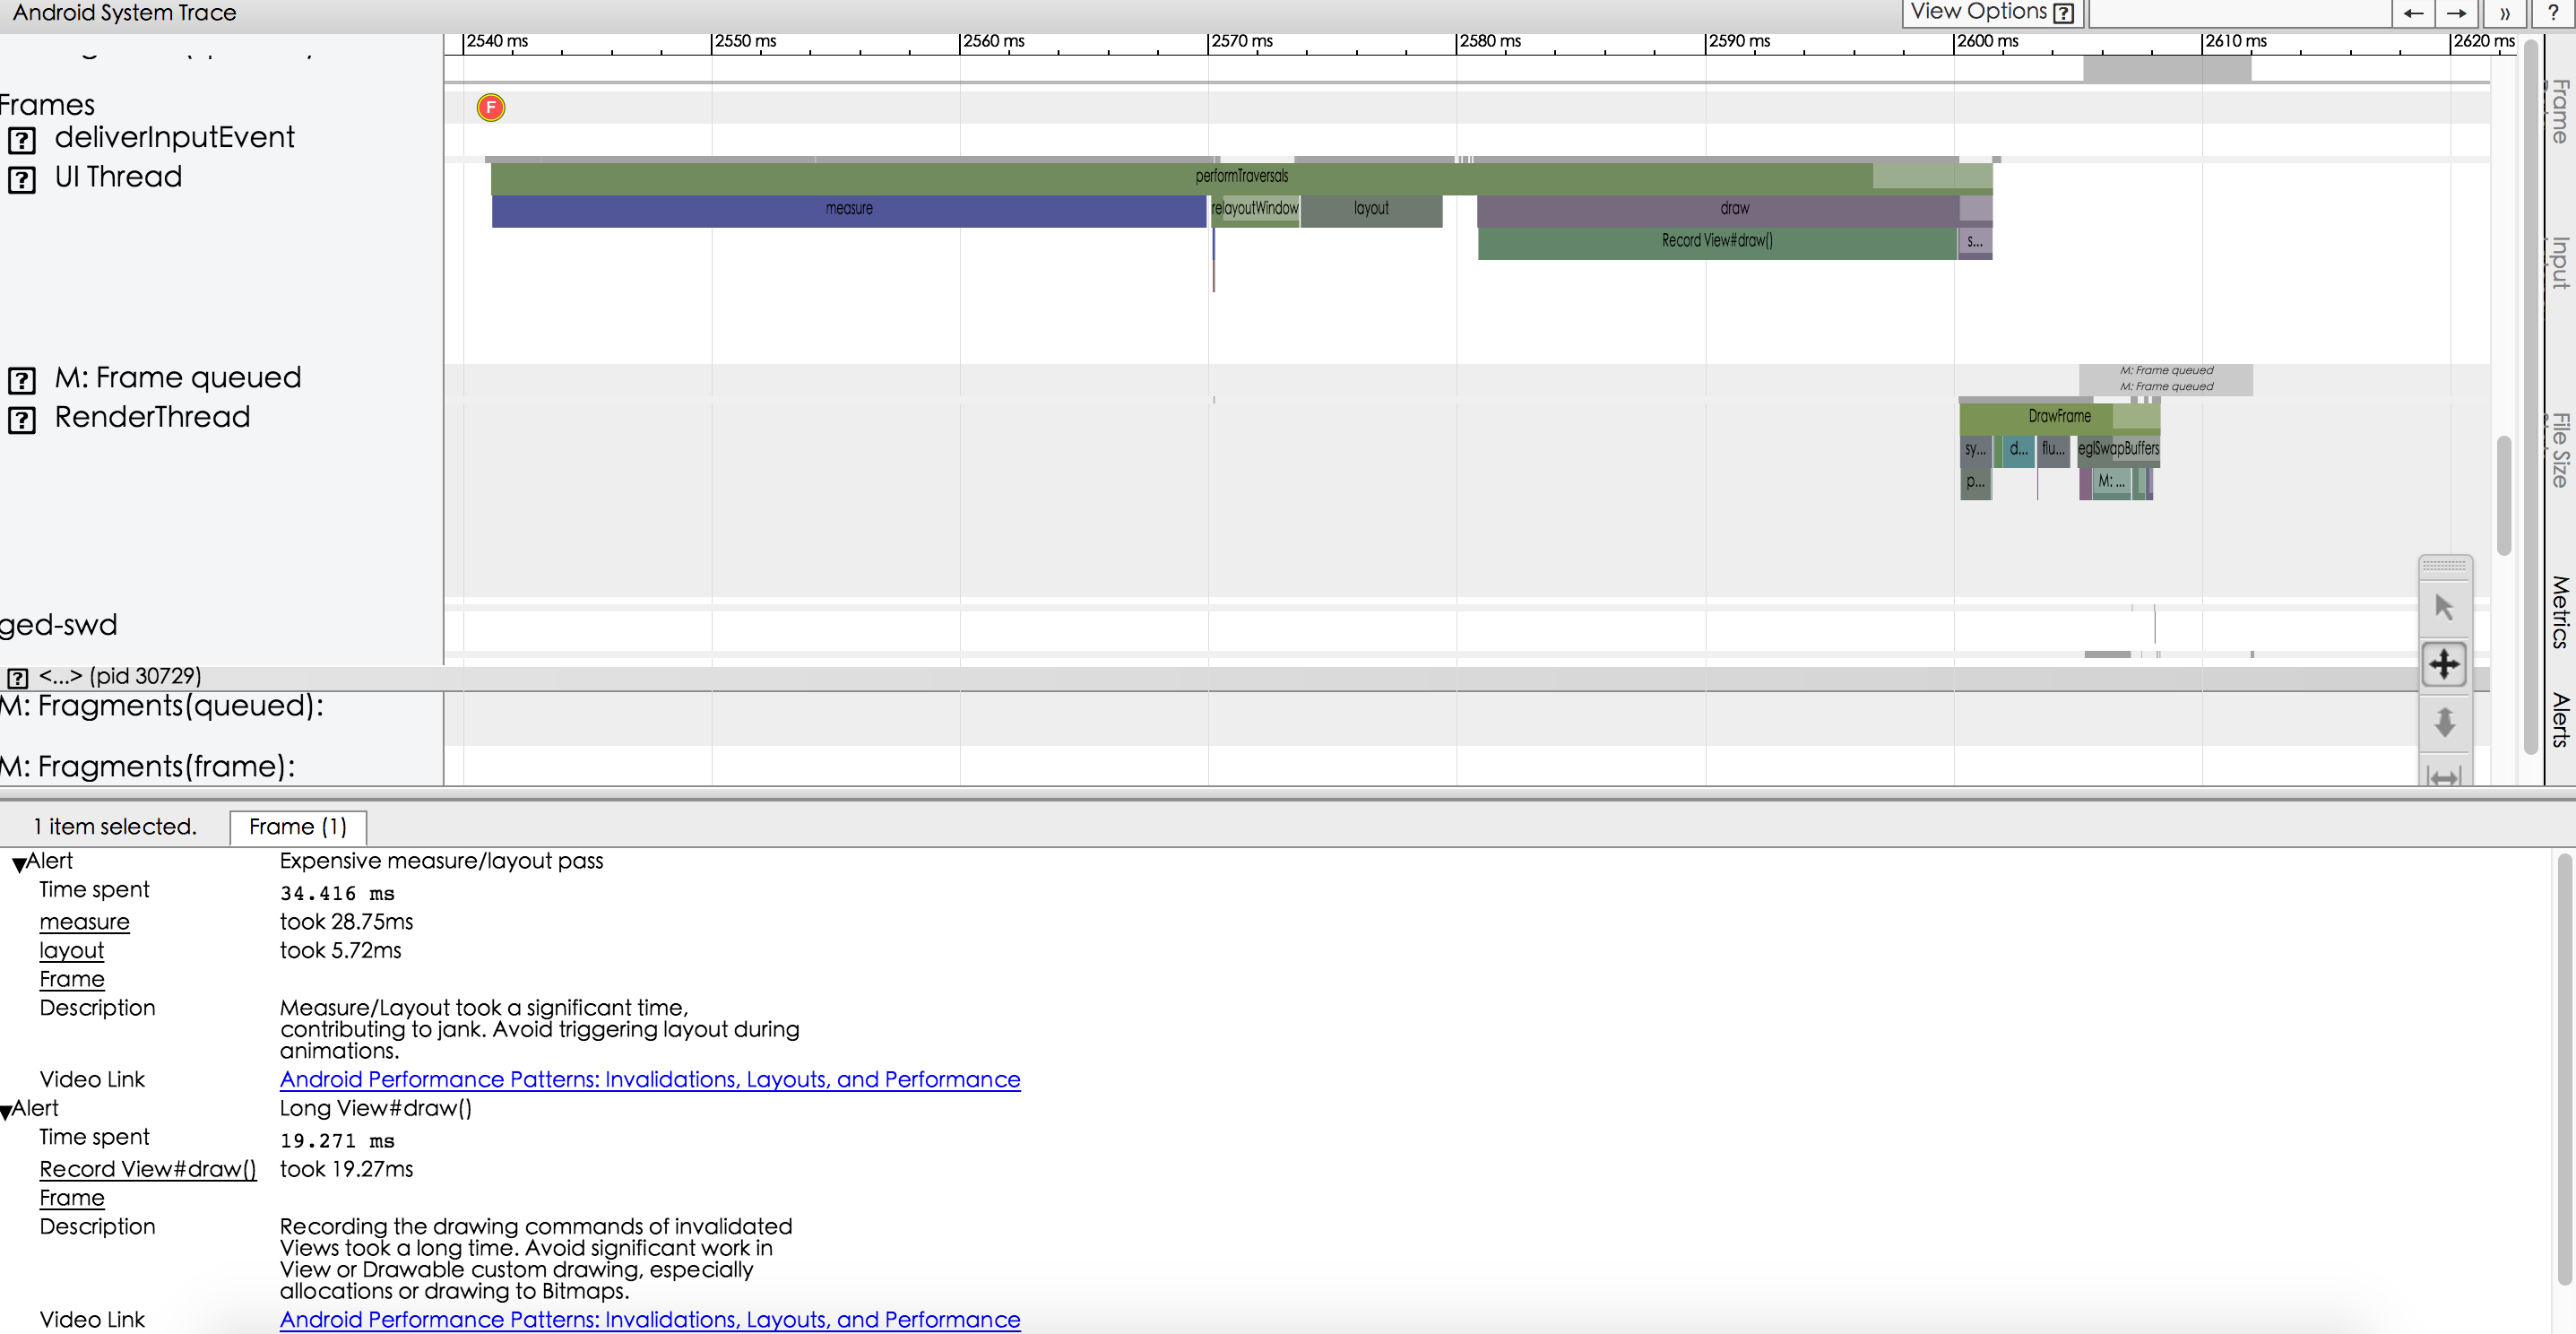Select the layout slice in timeline
This screenshot has height=1334, width=2576.
tap(1371, 209)
